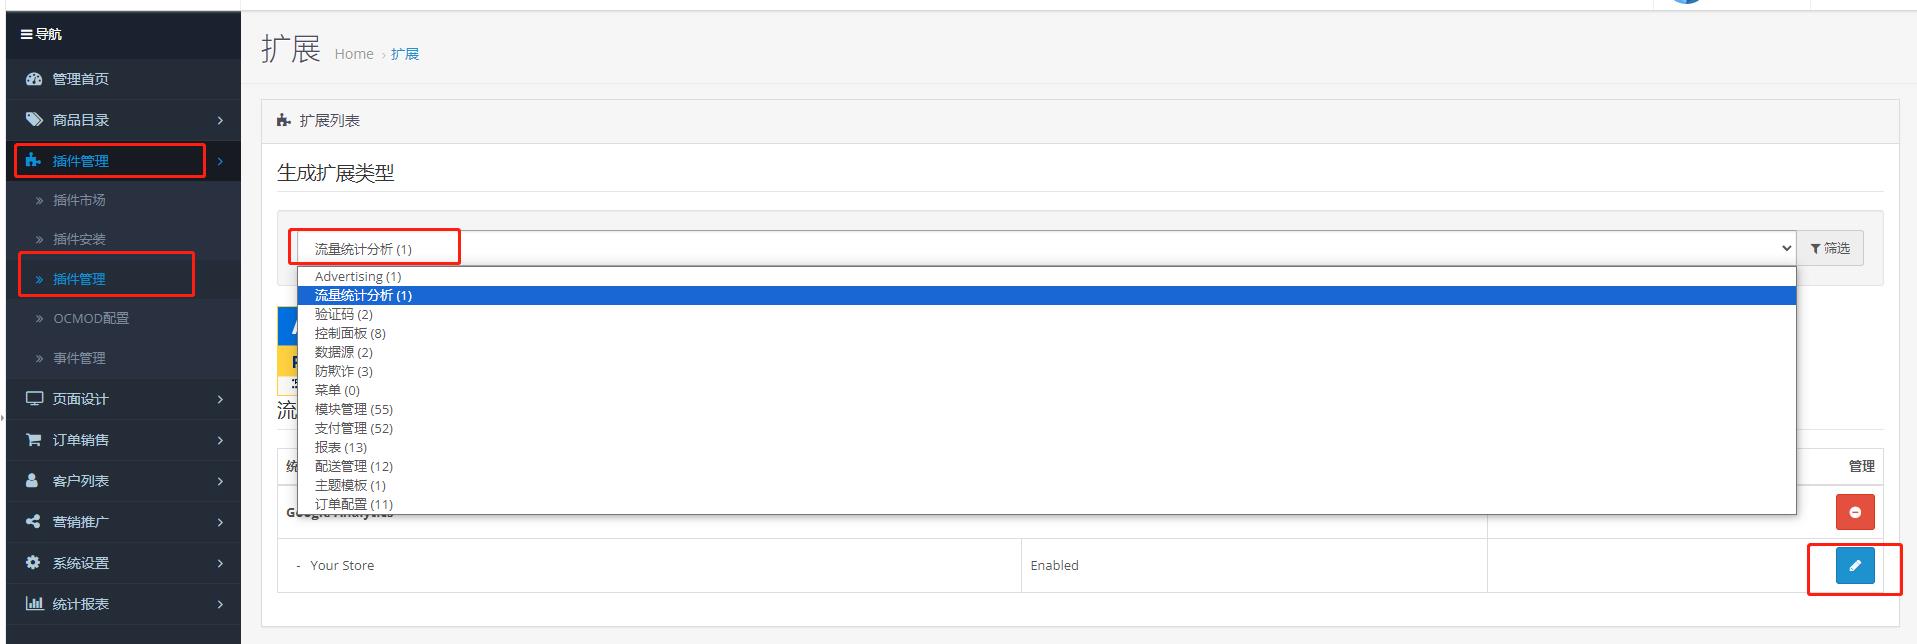The image size is (1917, 644).
Task: Open OCMOD配置 submenu item
Action: click(x=91, y=318)
